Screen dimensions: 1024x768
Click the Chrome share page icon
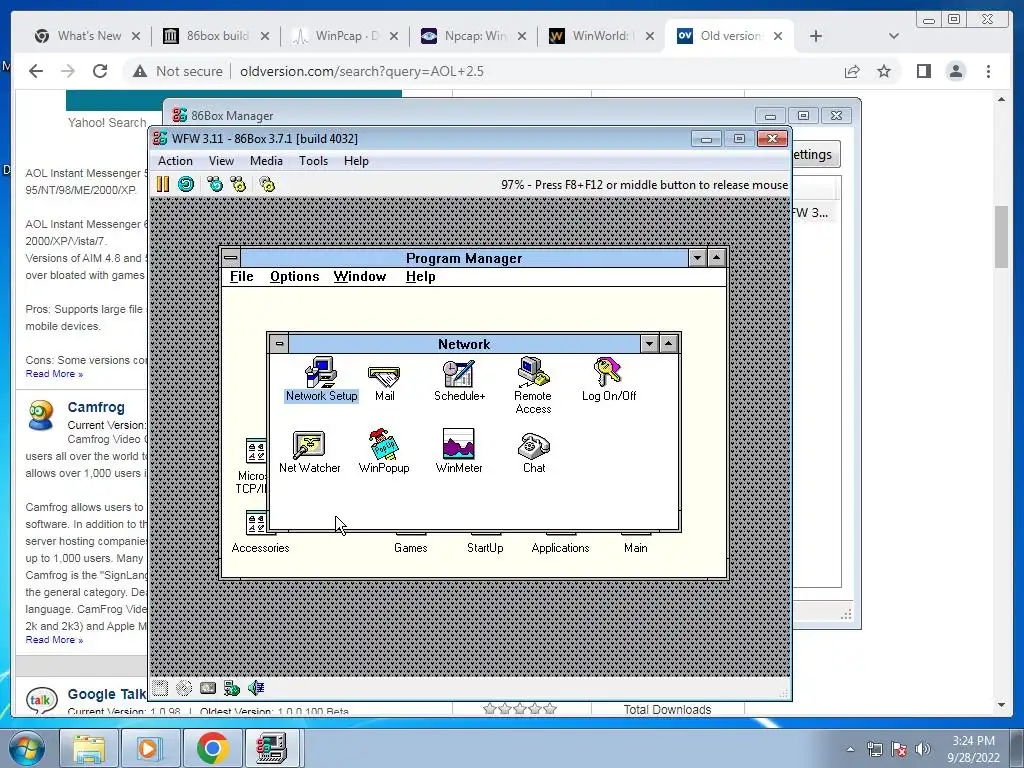[852, 71]
